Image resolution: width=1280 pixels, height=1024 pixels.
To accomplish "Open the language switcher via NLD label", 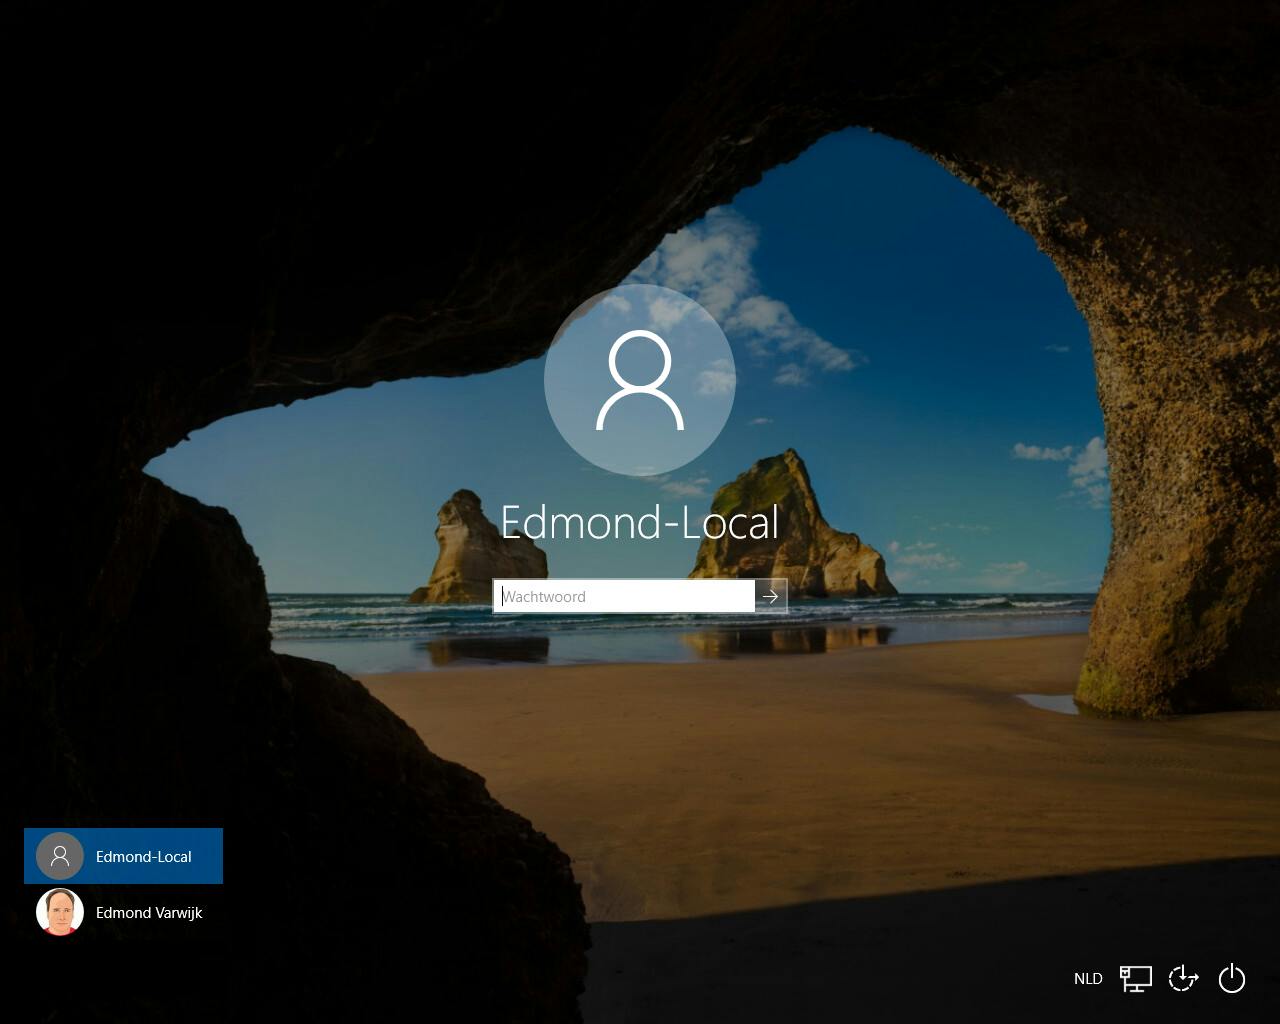I will 1088,978.
